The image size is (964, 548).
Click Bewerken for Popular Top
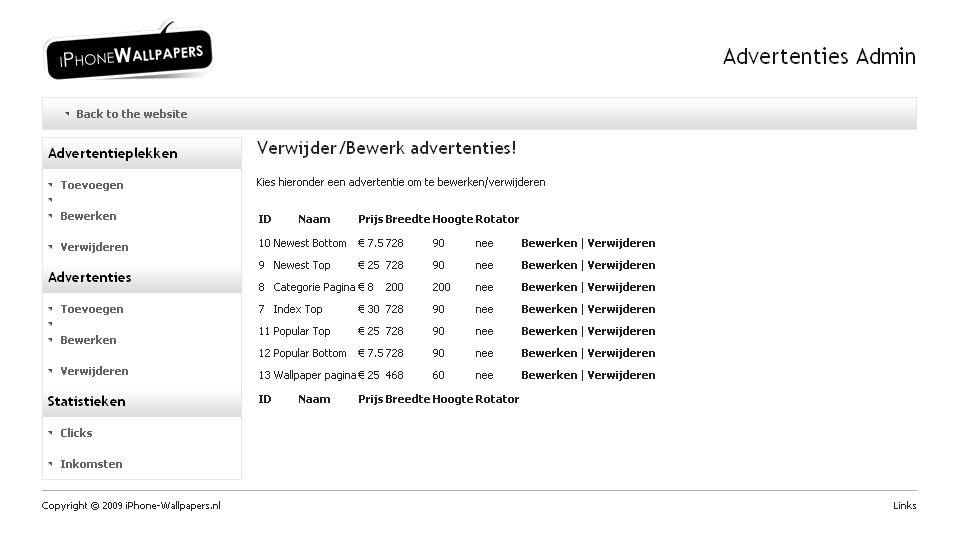click(x=549, y=331)
